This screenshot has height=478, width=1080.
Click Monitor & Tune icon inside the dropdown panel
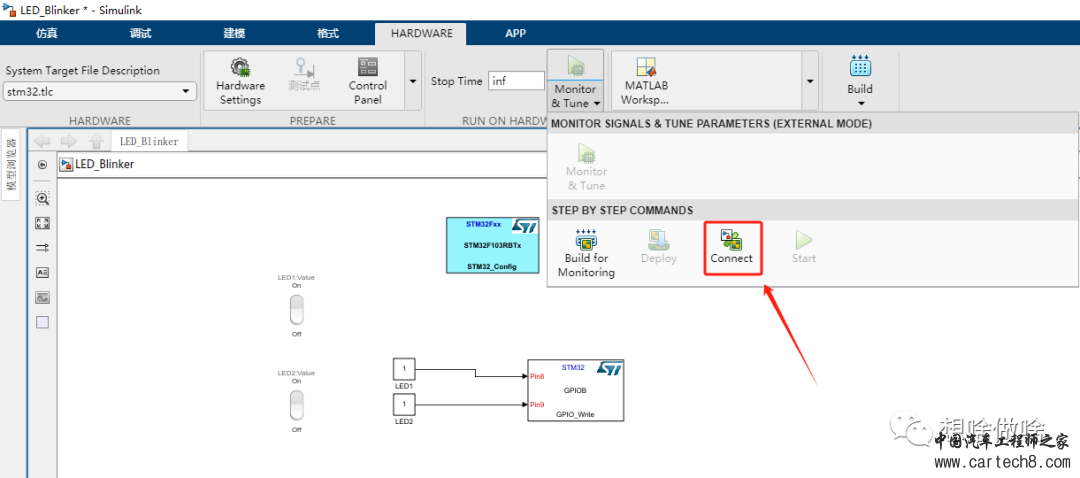586,152
